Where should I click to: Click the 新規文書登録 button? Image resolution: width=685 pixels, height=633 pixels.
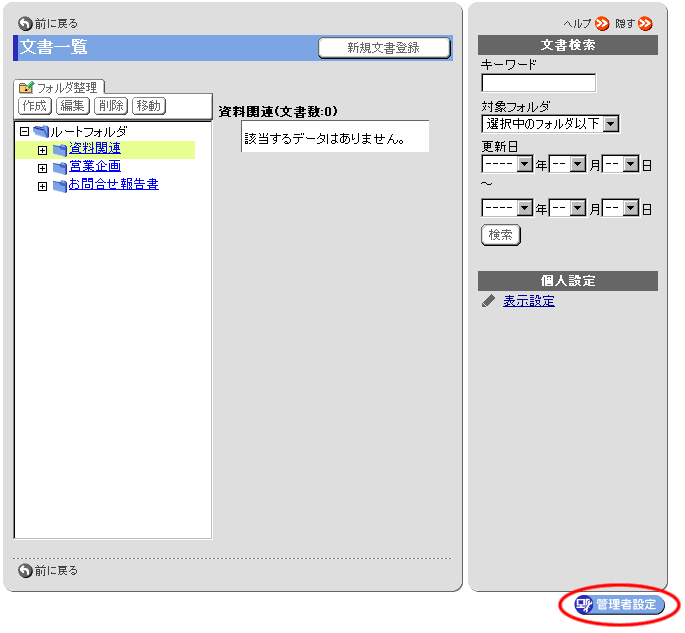tap(384, 48)
